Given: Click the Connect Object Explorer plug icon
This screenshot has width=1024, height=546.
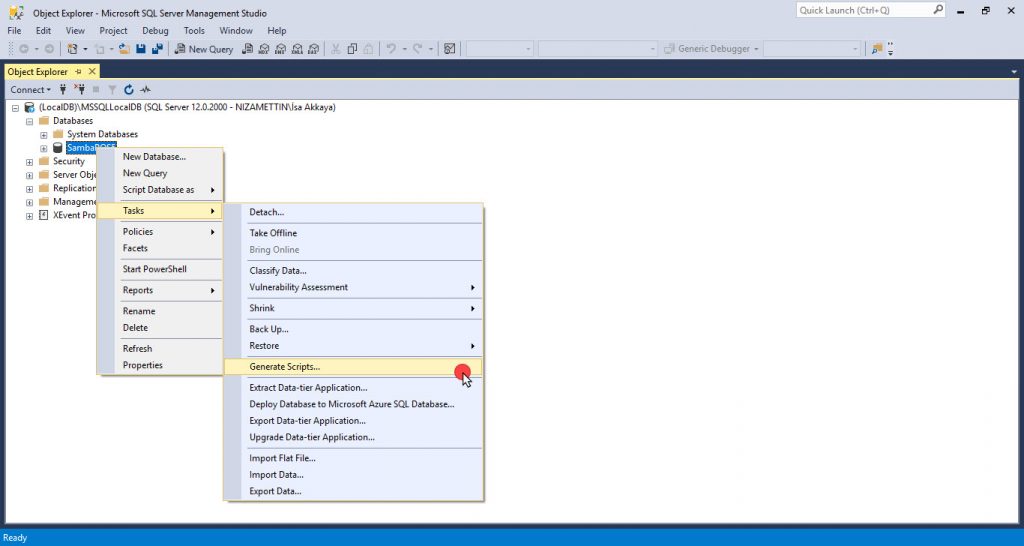Looking at the screenshot, I should pyautogui.click(x=63, y=89).
